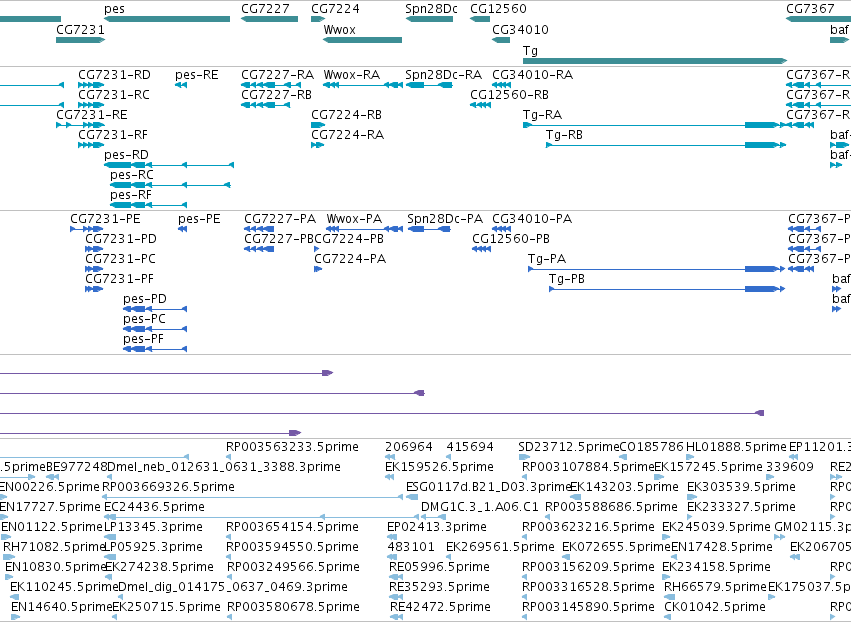
Task: Click protein Wwox-PA
Action: pos(354,219)
